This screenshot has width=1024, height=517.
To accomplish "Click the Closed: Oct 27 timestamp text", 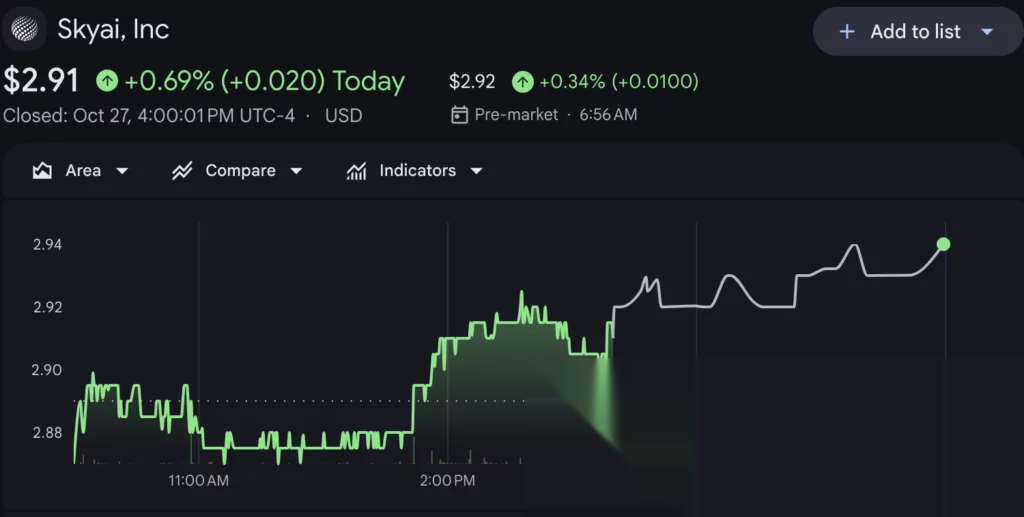I will 149,116.
